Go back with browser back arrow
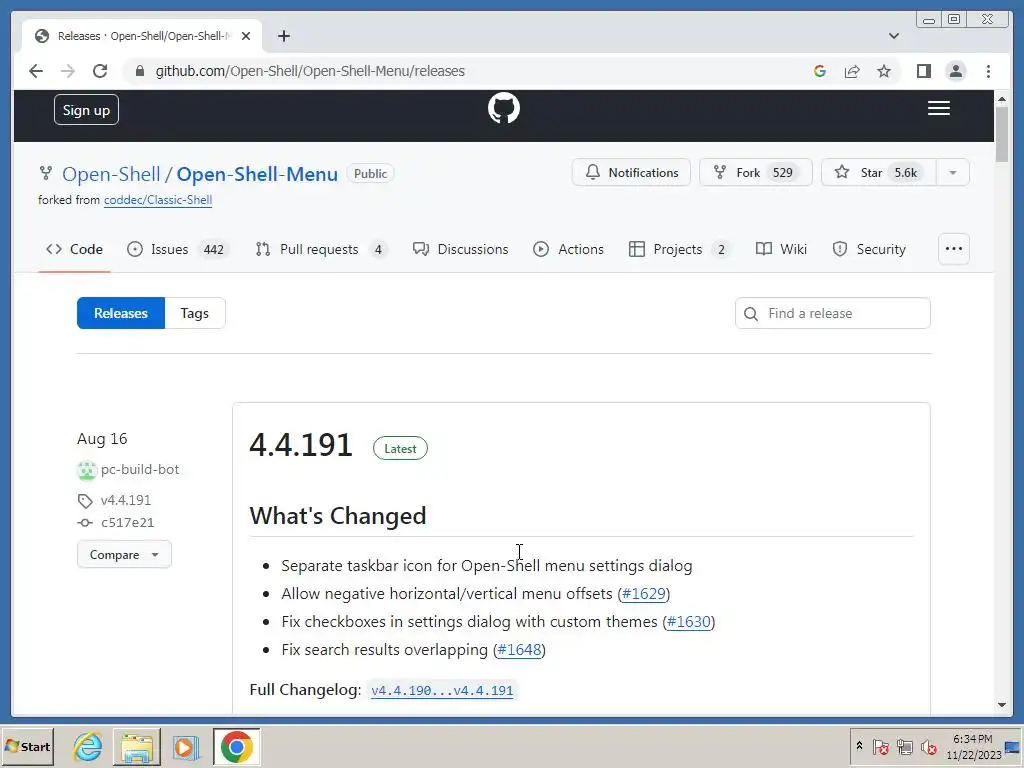The width and height of the screenshot is (1024, 768). 36,71
